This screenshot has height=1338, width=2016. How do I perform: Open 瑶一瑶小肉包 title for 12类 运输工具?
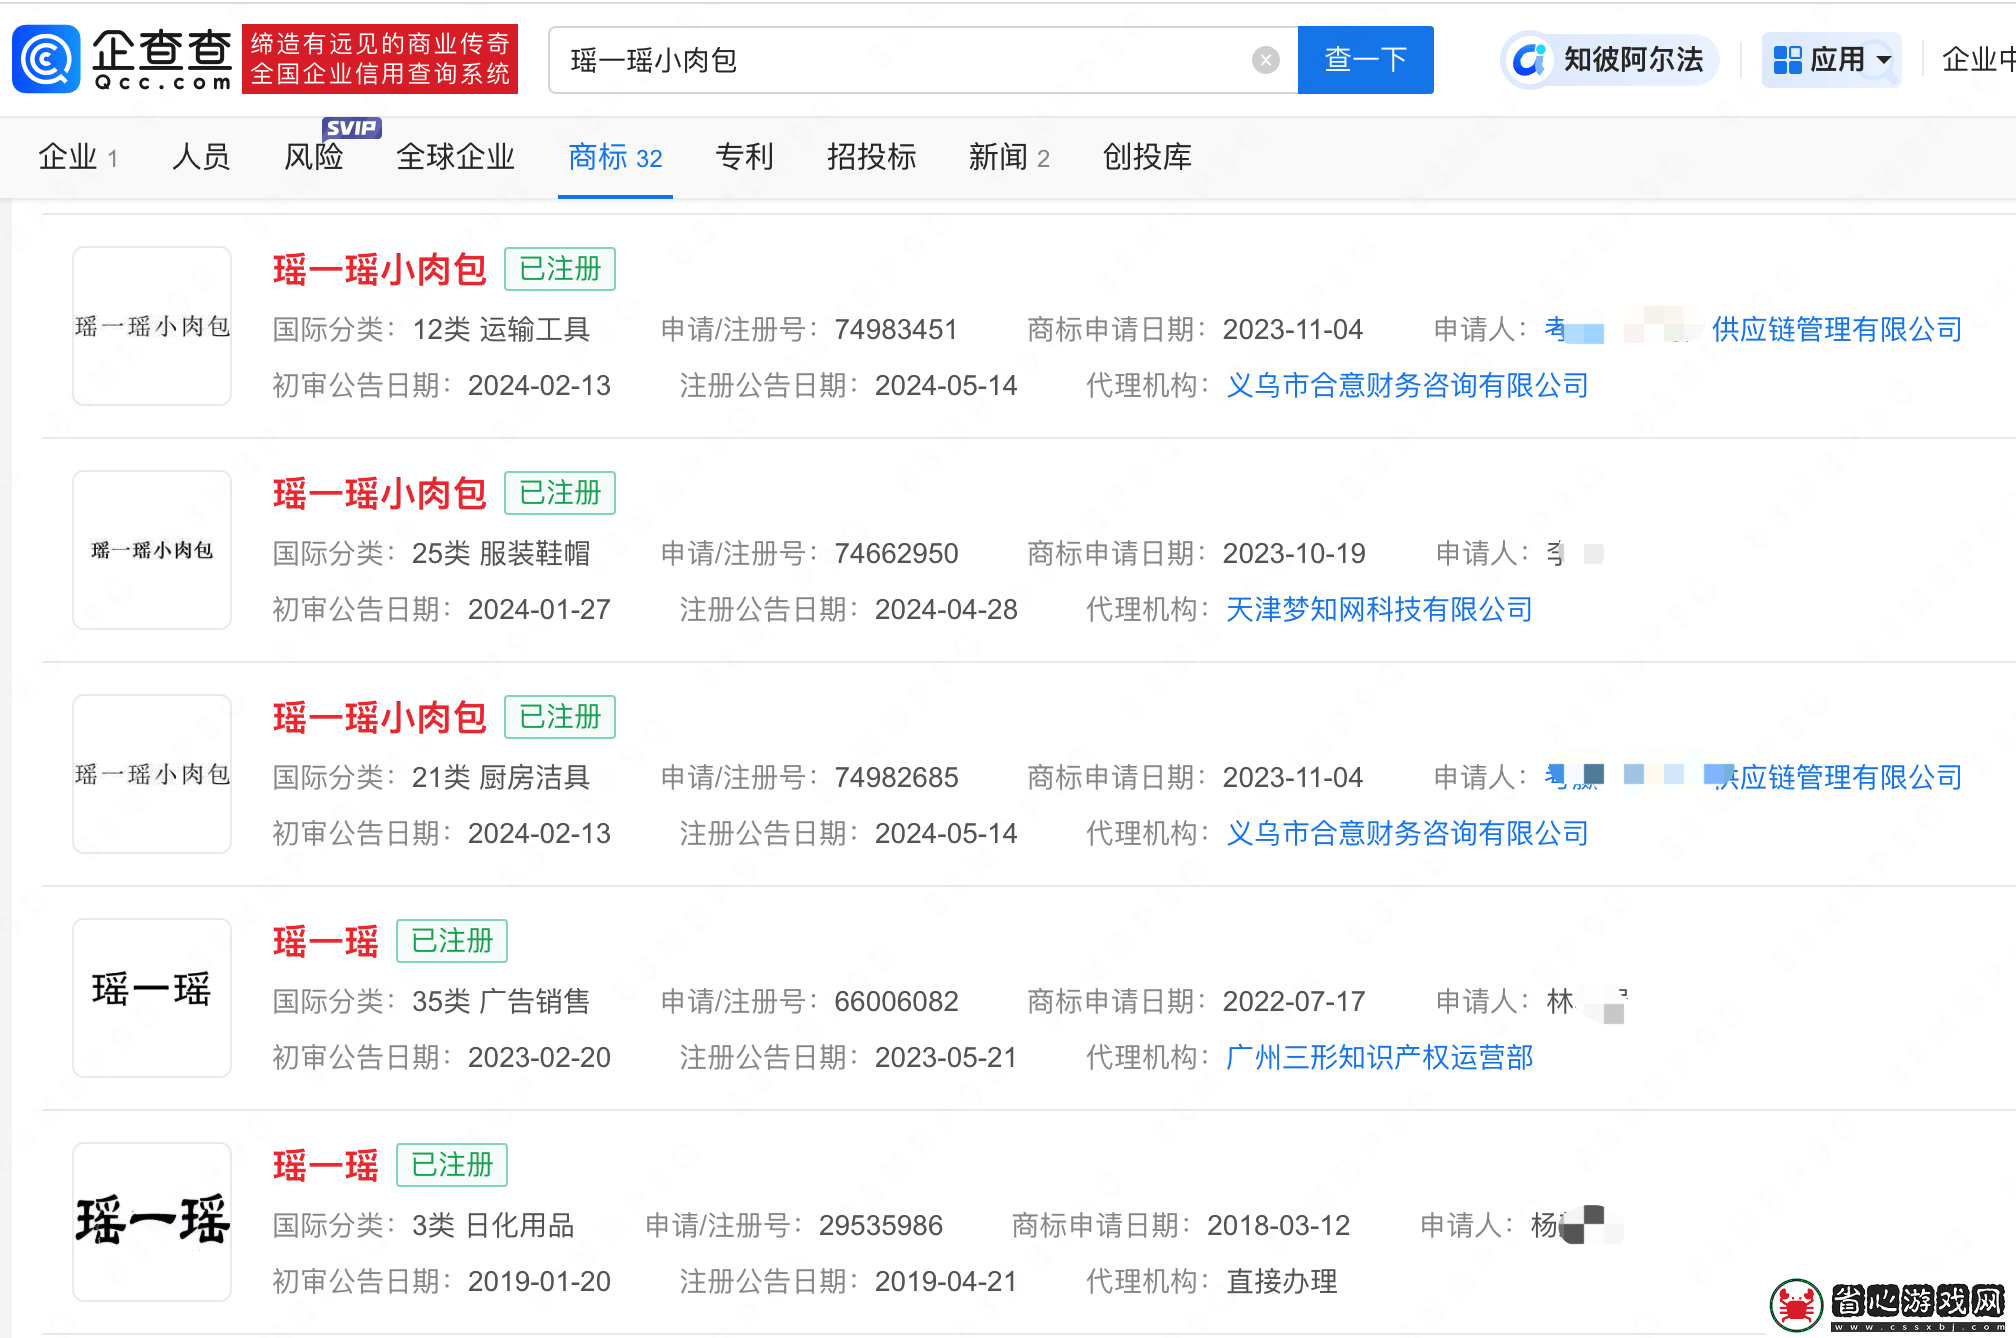point(379,270)
